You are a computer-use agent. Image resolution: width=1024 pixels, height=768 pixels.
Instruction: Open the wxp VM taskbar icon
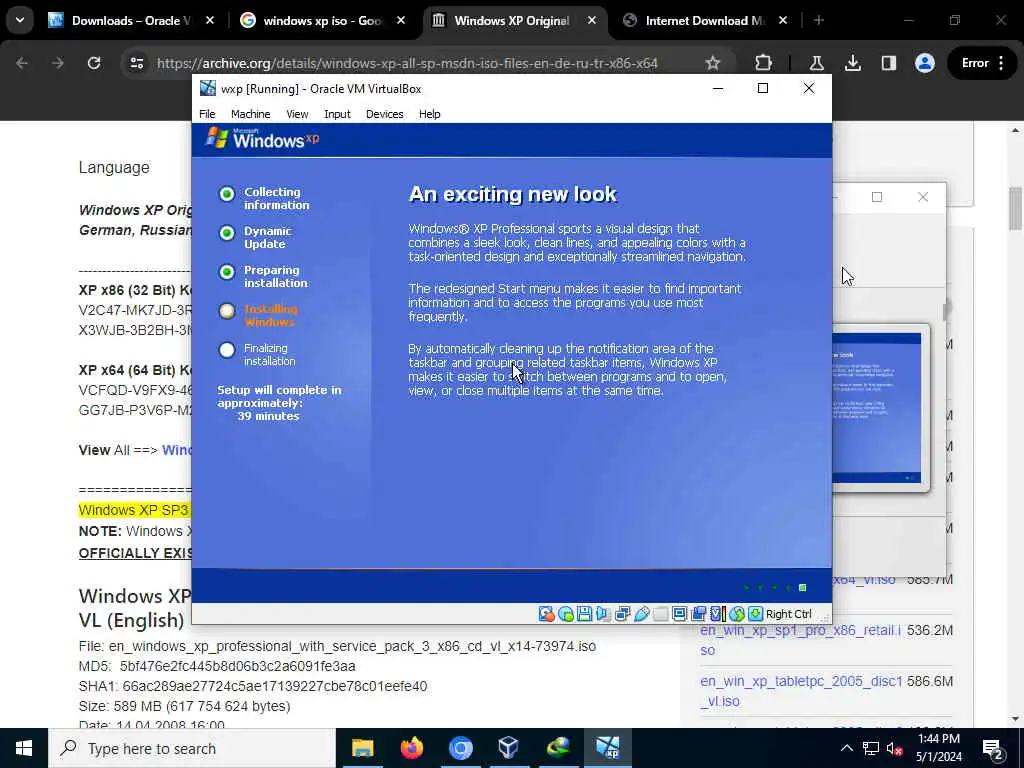[607, 748]
